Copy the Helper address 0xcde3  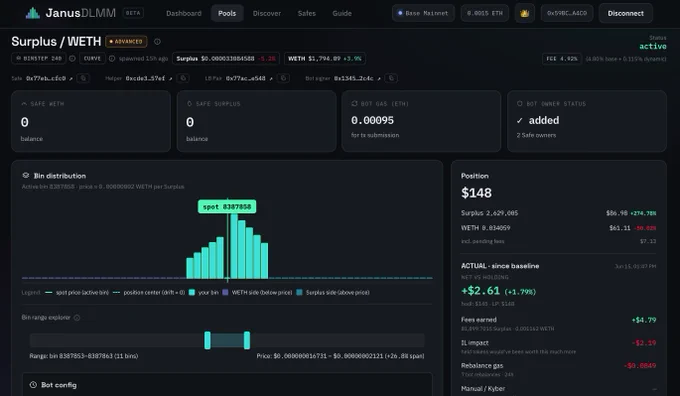pos(183,78)
